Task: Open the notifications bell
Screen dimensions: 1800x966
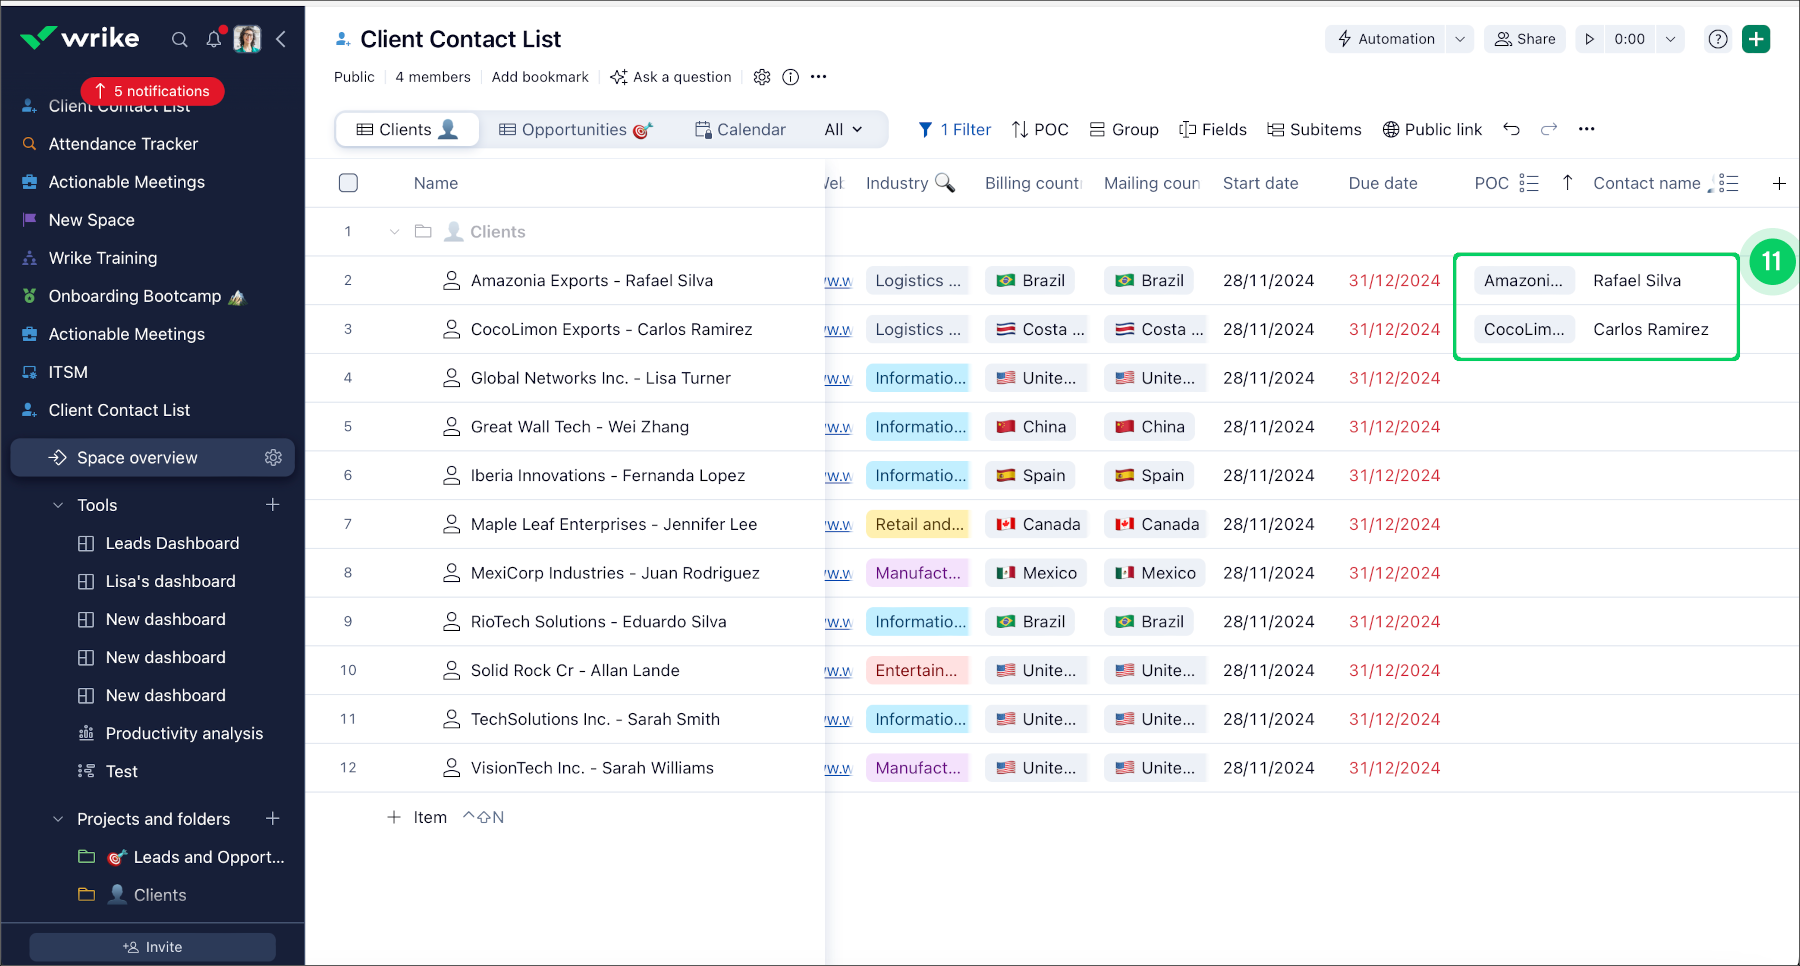Action: point(213,39)
